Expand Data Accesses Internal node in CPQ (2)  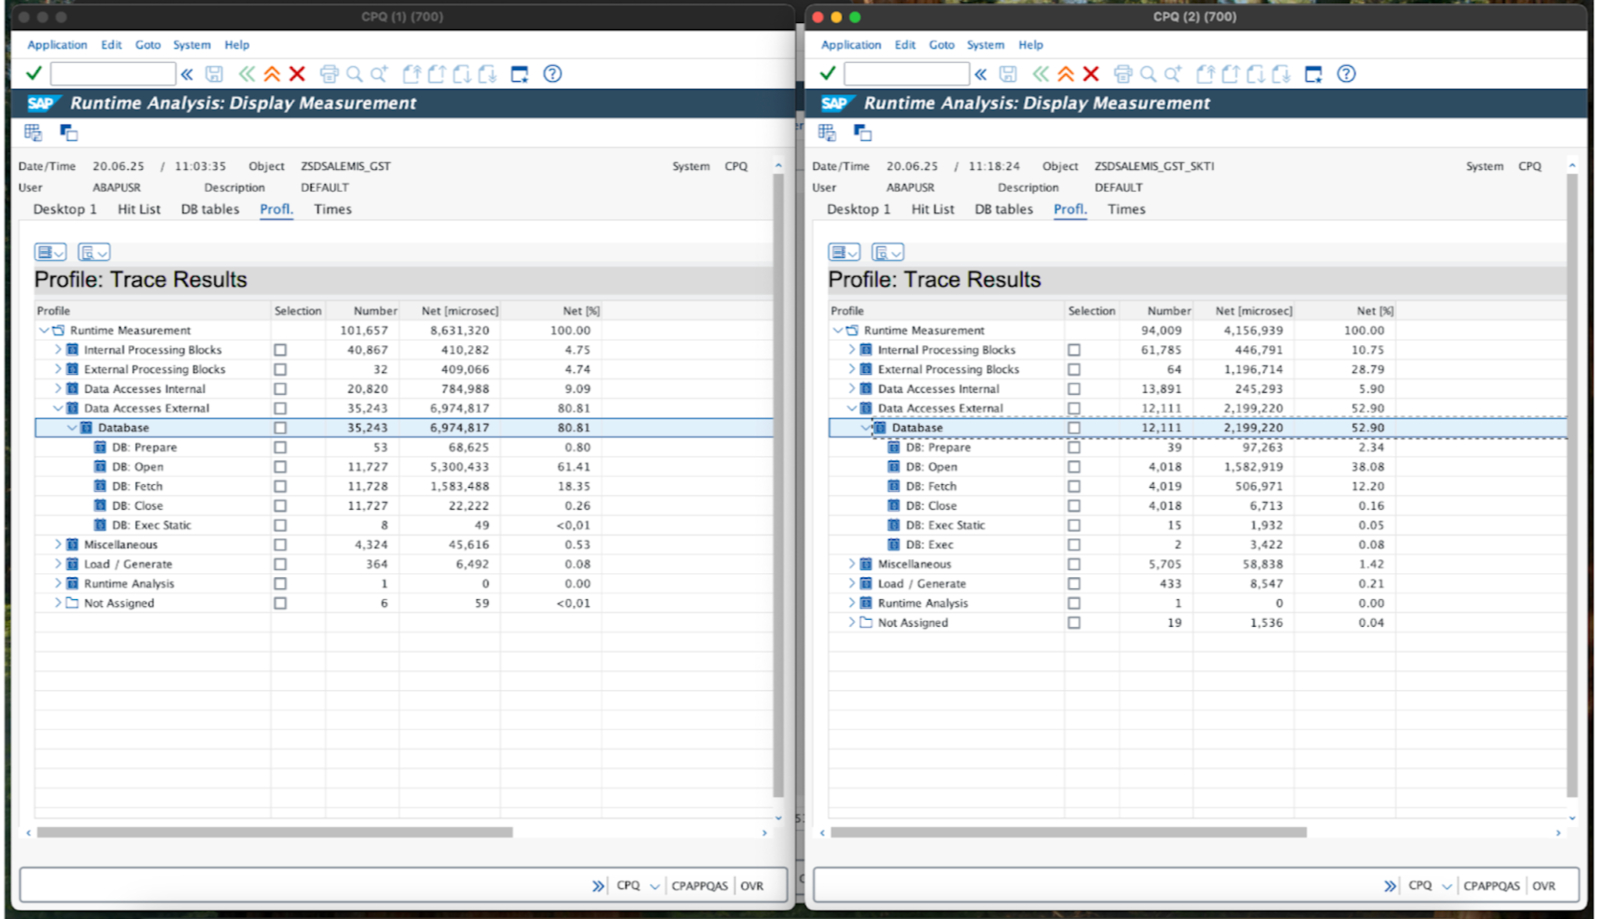852,389
